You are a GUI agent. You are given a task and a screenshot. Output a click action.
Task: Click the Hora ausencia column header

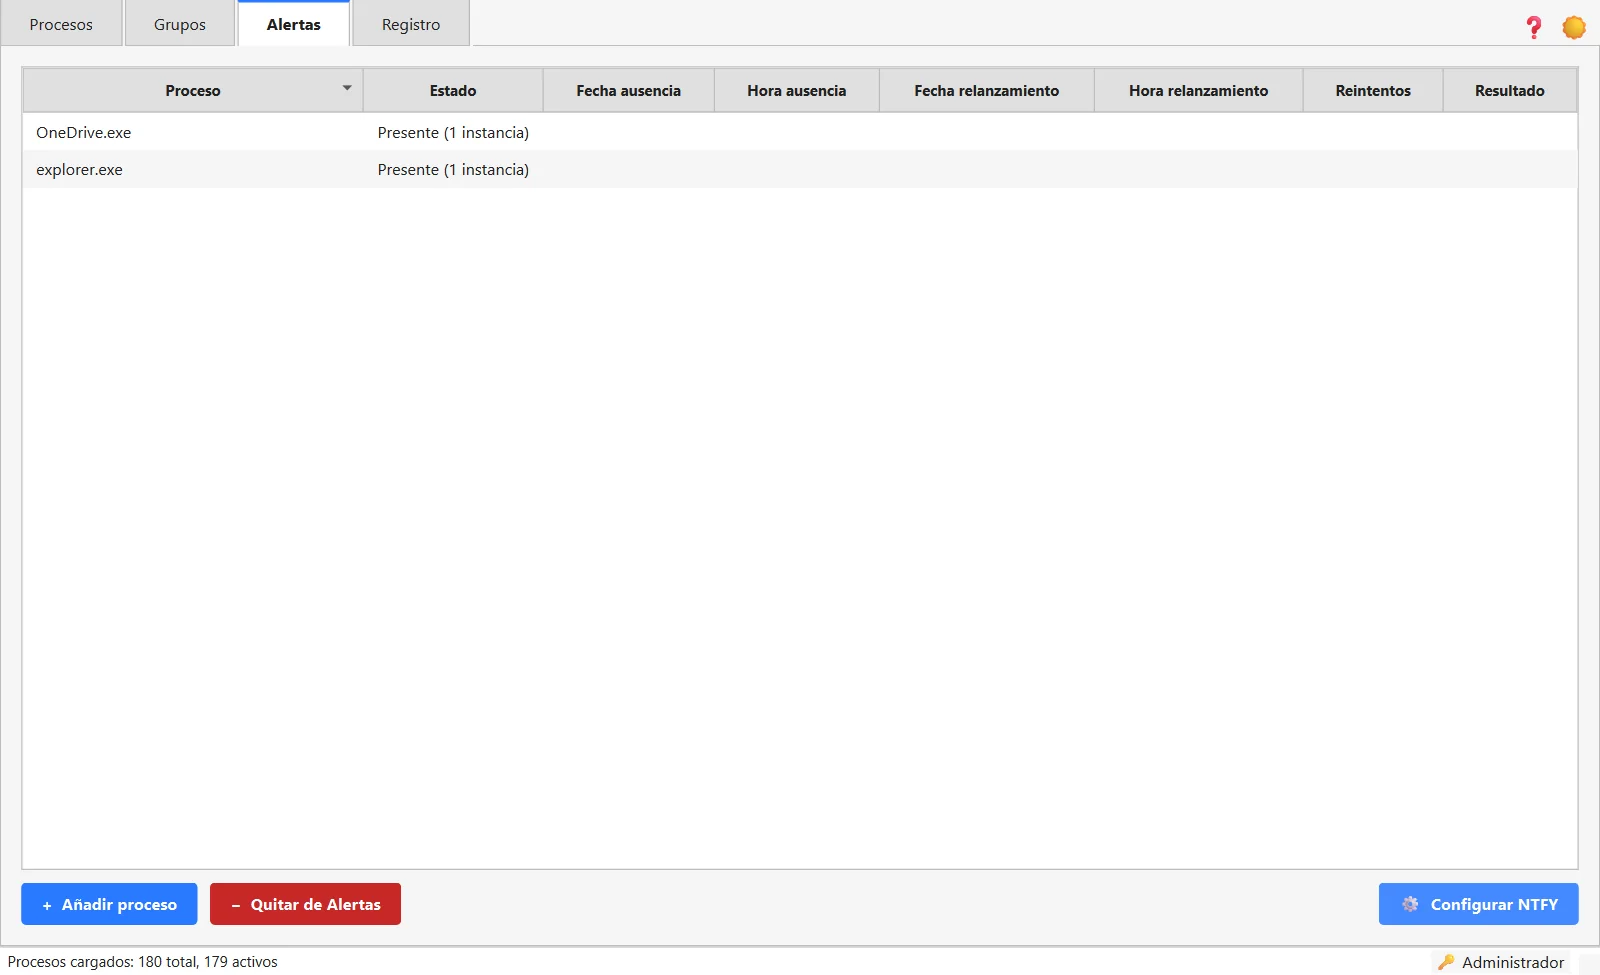[x=797, y=90]
